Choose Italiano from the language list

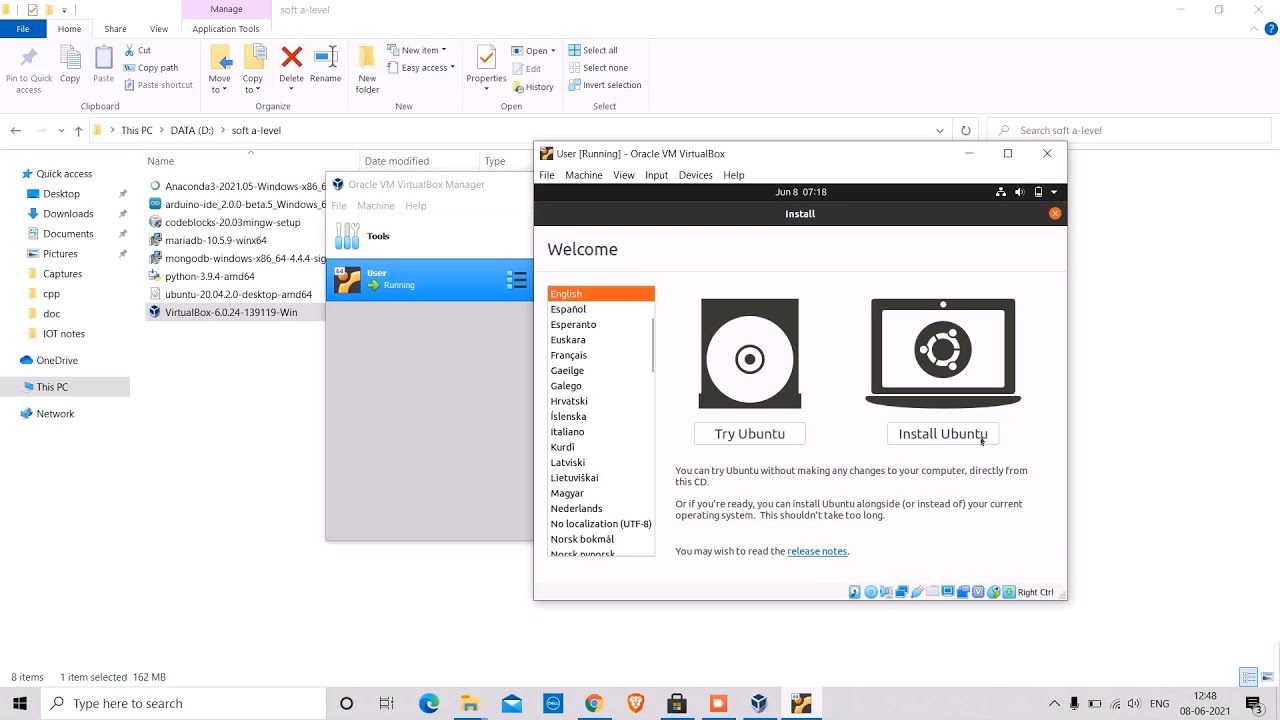567,432
